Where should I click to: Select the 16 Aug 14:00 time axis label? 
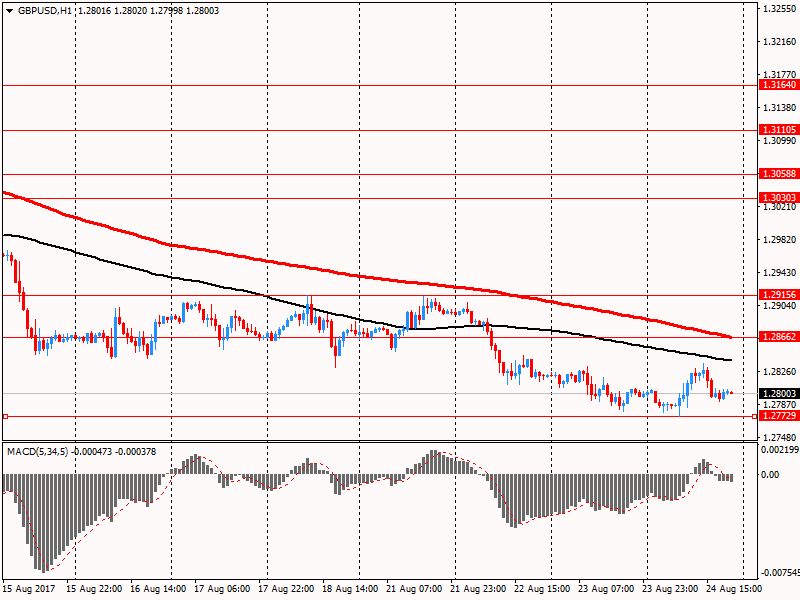coord(158,589)
